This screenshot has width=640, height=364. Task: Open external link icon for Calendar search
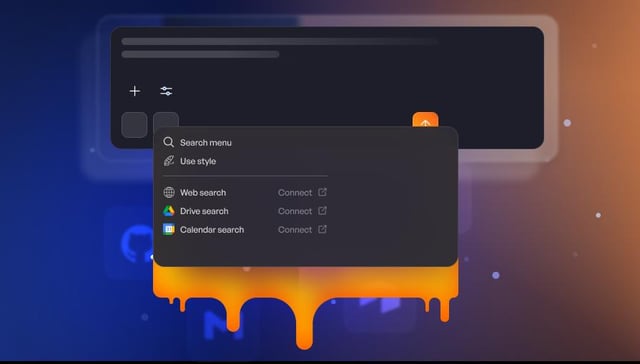[x=322, y=229]
